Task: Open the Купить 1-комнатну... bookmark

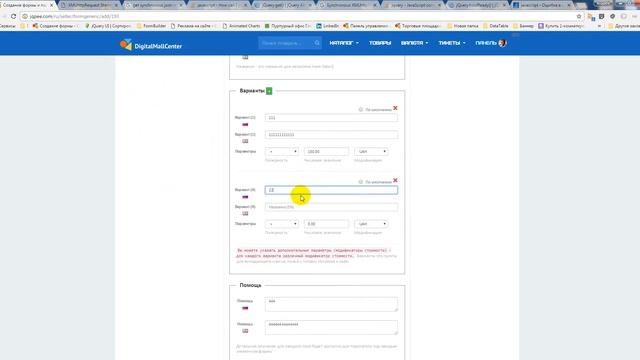Action: pyautogui.click(x=562, y=26)
